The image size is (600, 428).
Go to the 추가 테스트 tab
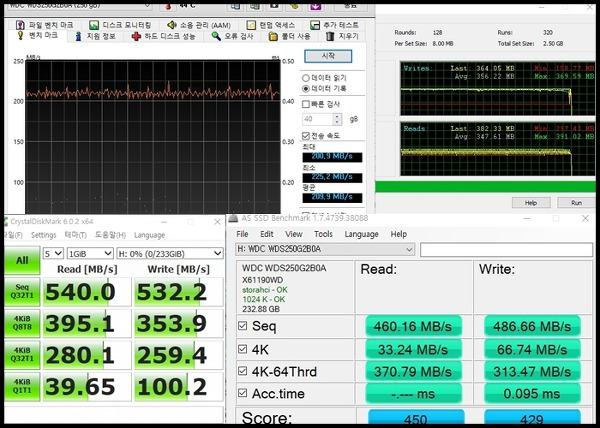[x=334, y=25]
